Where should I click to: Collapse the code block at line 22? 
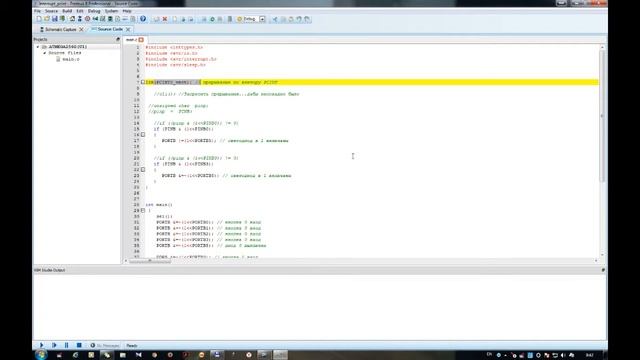143,169
